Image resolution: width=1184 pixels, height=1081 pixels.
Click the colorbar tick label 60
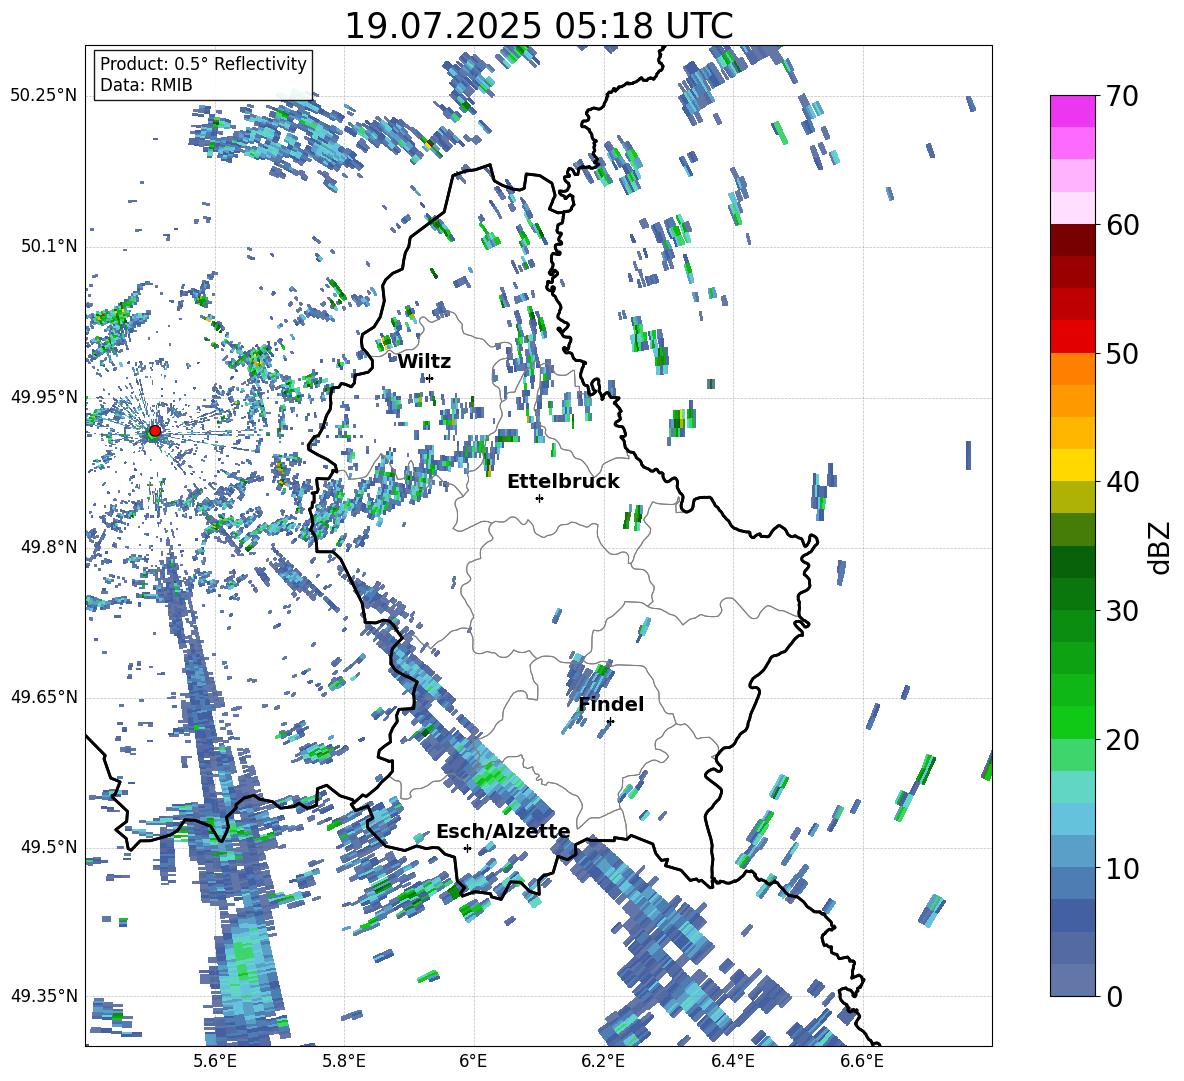point(1121,225)
